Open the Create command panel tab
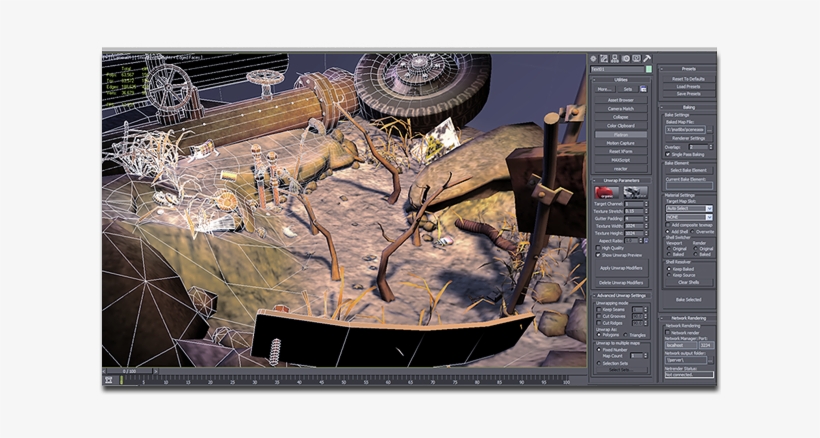This screenshot has width=820, height=438. click(593, 58)
